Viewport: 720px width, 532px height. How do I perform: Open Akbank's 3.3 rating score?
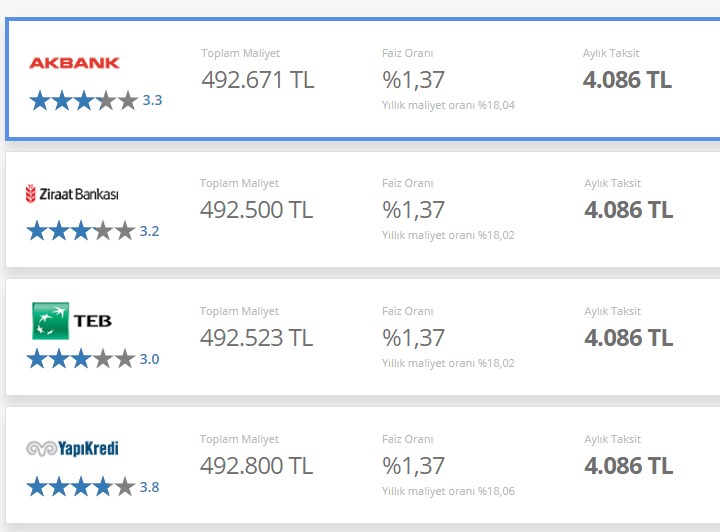click(x=152, y=100)
